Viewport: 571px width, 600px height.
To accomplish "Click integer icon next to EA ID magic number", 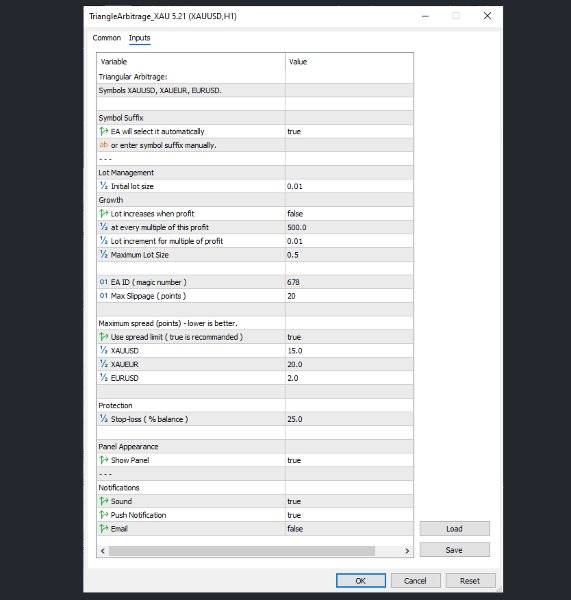I will [x=104, y=282].
